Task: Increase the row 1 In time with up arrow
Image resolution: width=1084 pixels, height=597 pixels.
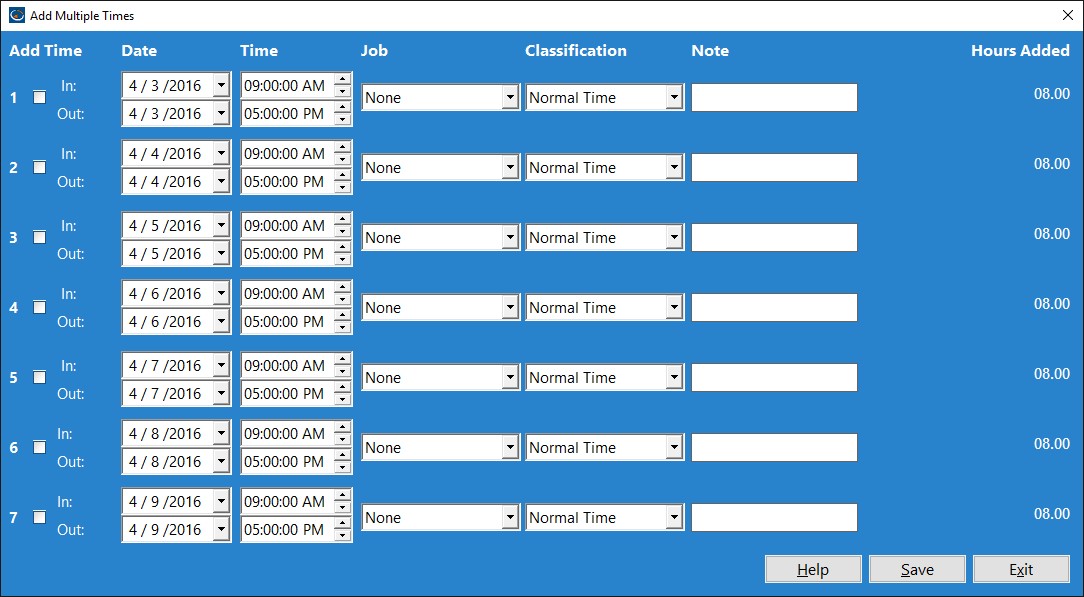Action: click(x=342, y=79)
